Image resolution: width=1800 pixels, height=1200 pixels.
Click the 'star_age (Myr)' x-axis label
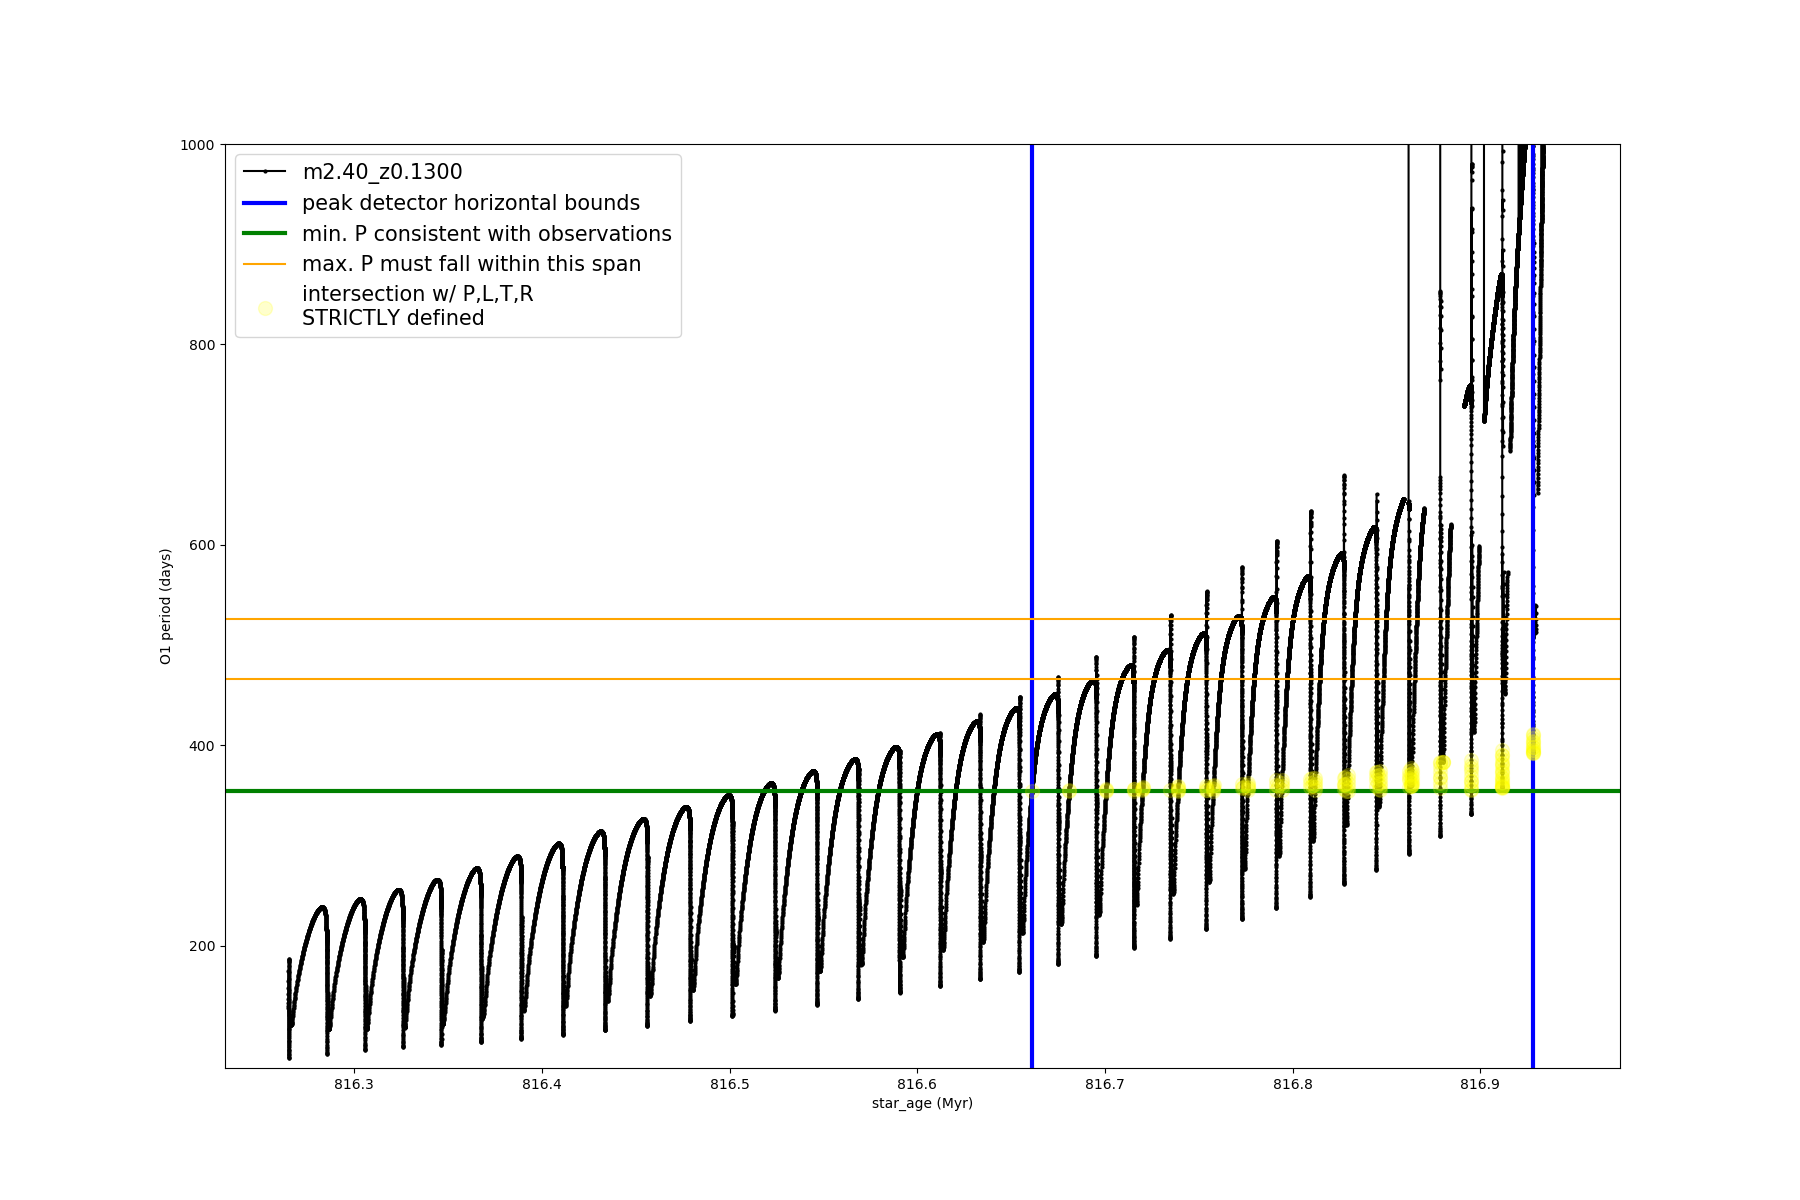click(922, 1103)
